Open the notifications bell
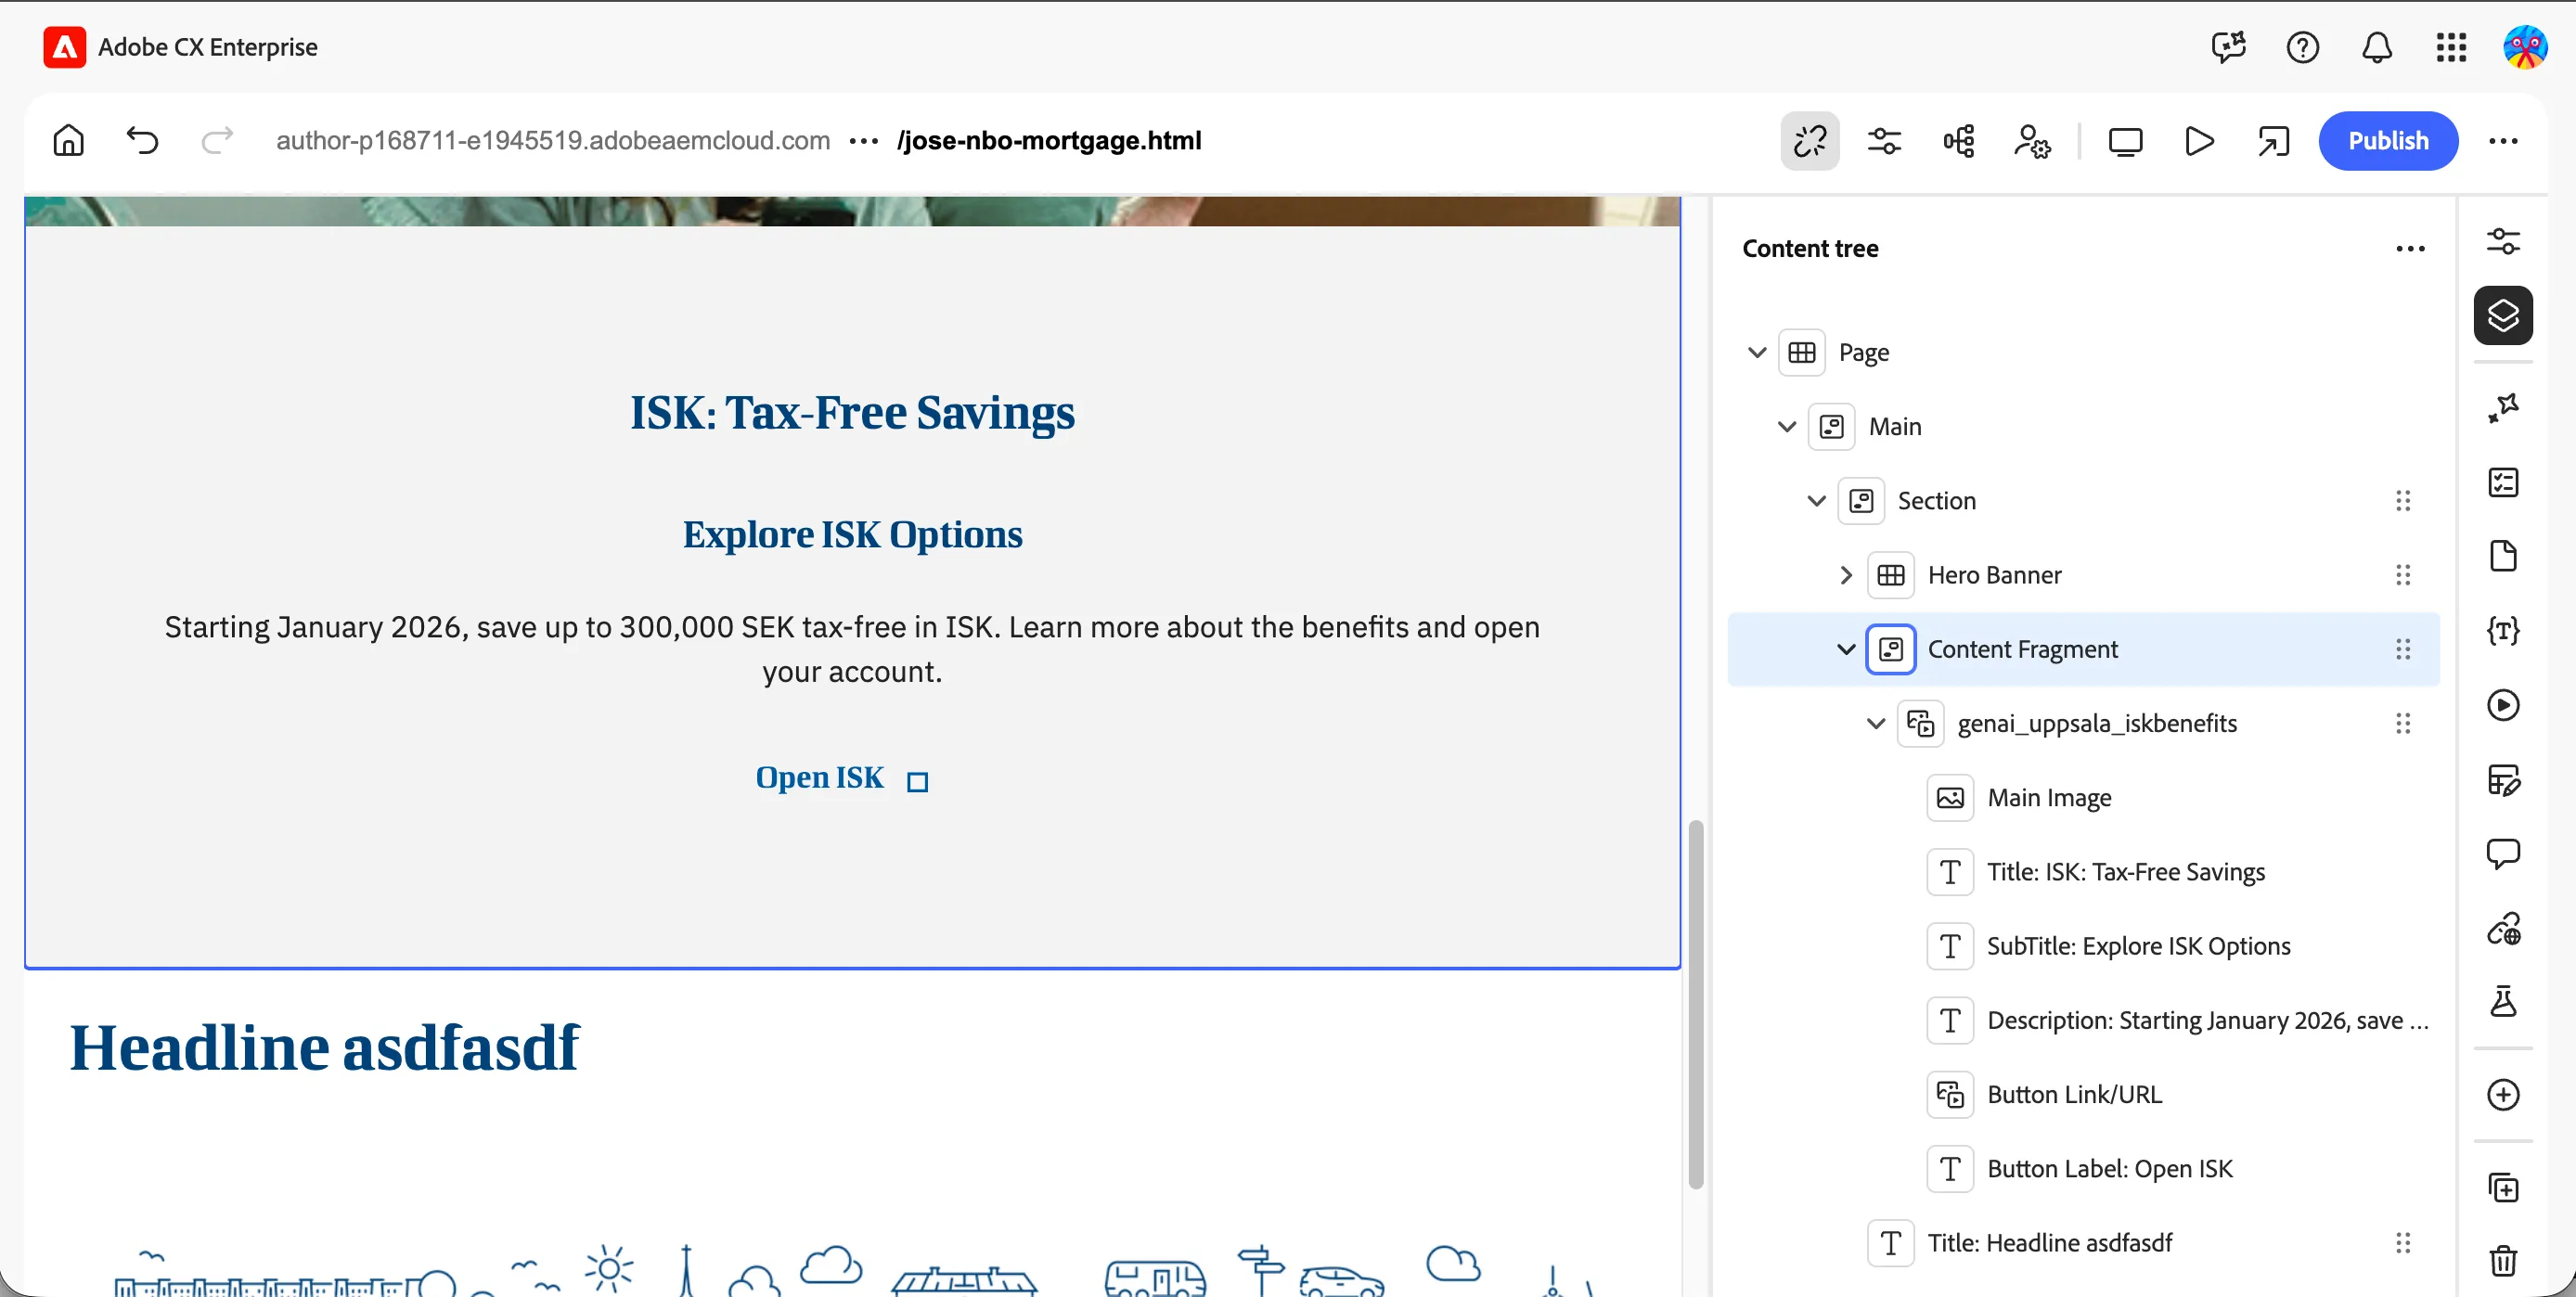 click(x=2376, y=47)
